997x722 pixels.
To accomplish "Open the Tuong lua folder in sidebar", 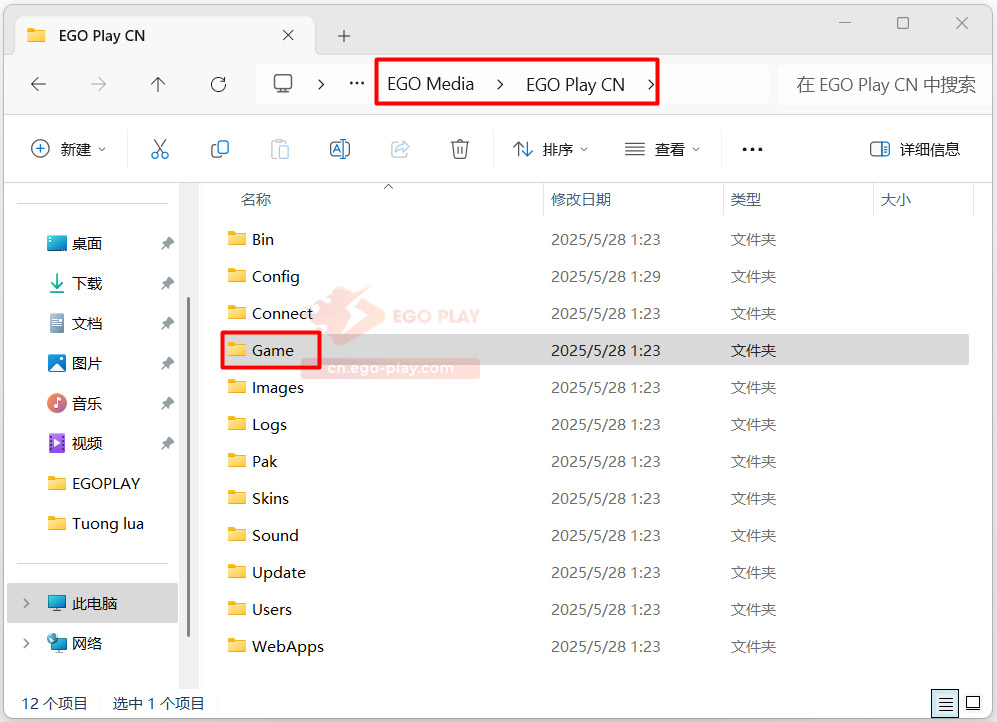I will pos(95,524).
